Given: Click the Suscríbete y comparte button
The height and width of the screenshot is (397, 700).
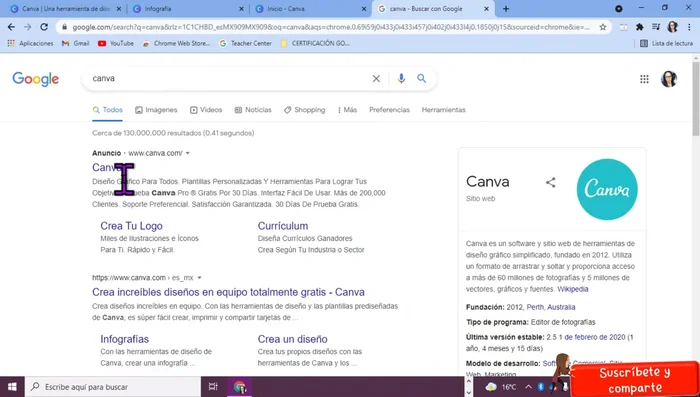Looking at the screenshot, I should click(x=634, y=380).
